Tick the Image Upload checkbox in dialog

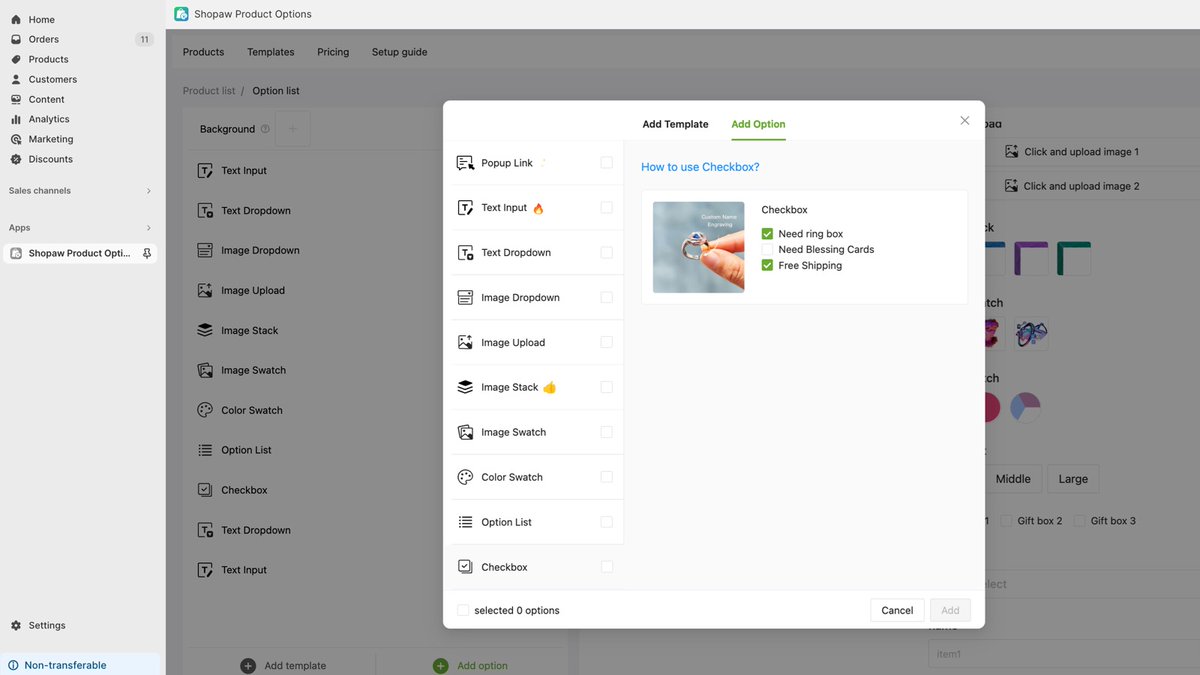point(607,342)
